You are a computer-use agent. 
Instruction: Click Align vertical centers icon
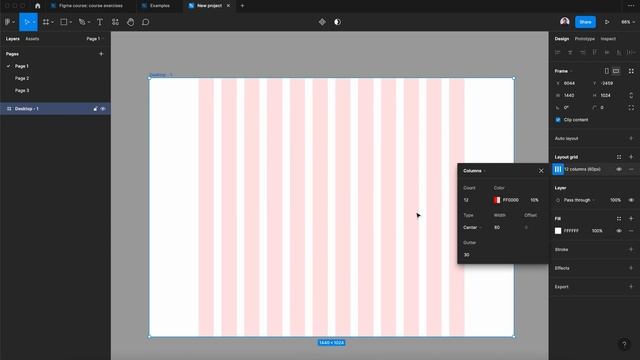coord(607,53)
